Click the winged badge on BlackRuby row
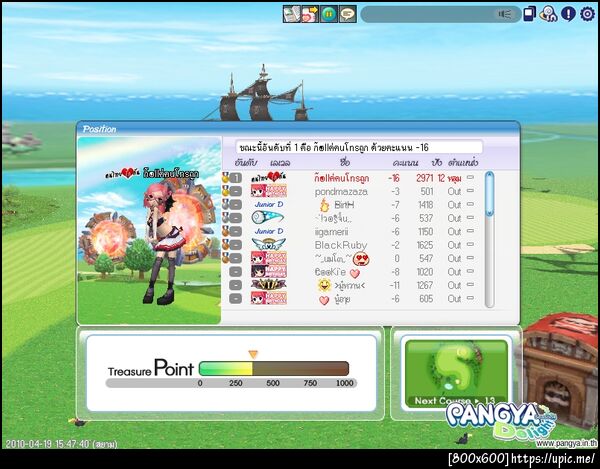600x469 pixels. pos(269,244)
